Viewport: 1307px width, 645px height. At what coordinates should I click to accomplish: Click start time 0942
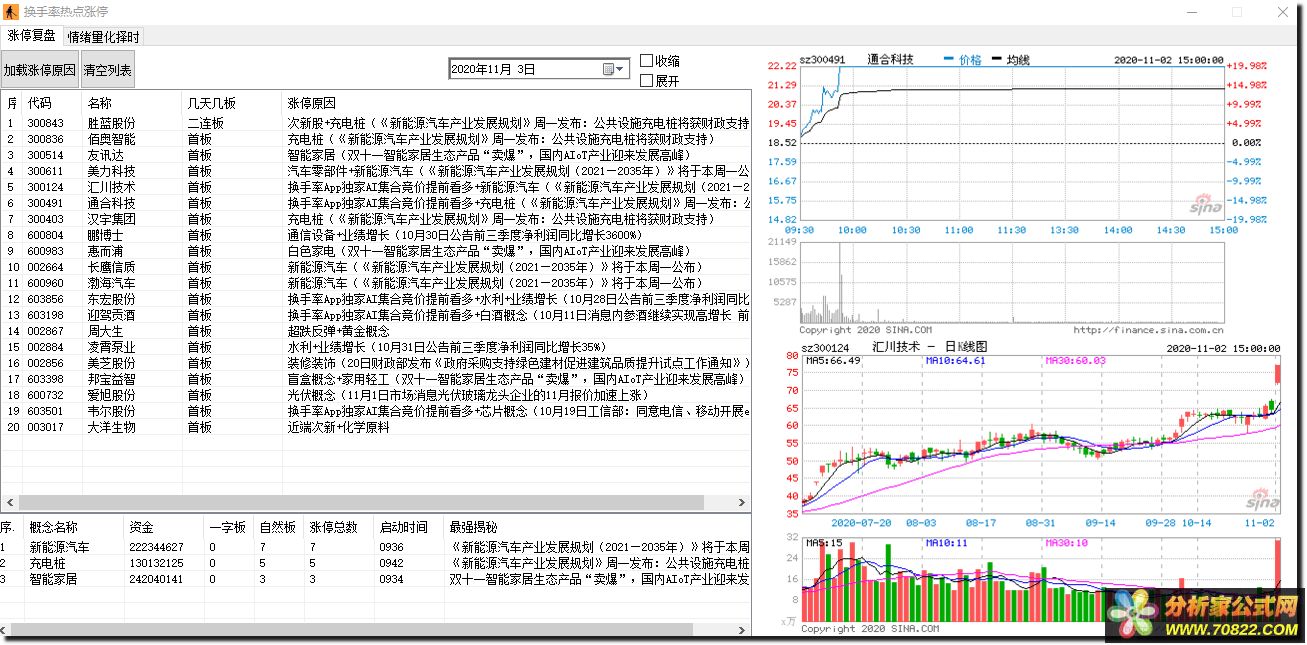click(391, 563)
